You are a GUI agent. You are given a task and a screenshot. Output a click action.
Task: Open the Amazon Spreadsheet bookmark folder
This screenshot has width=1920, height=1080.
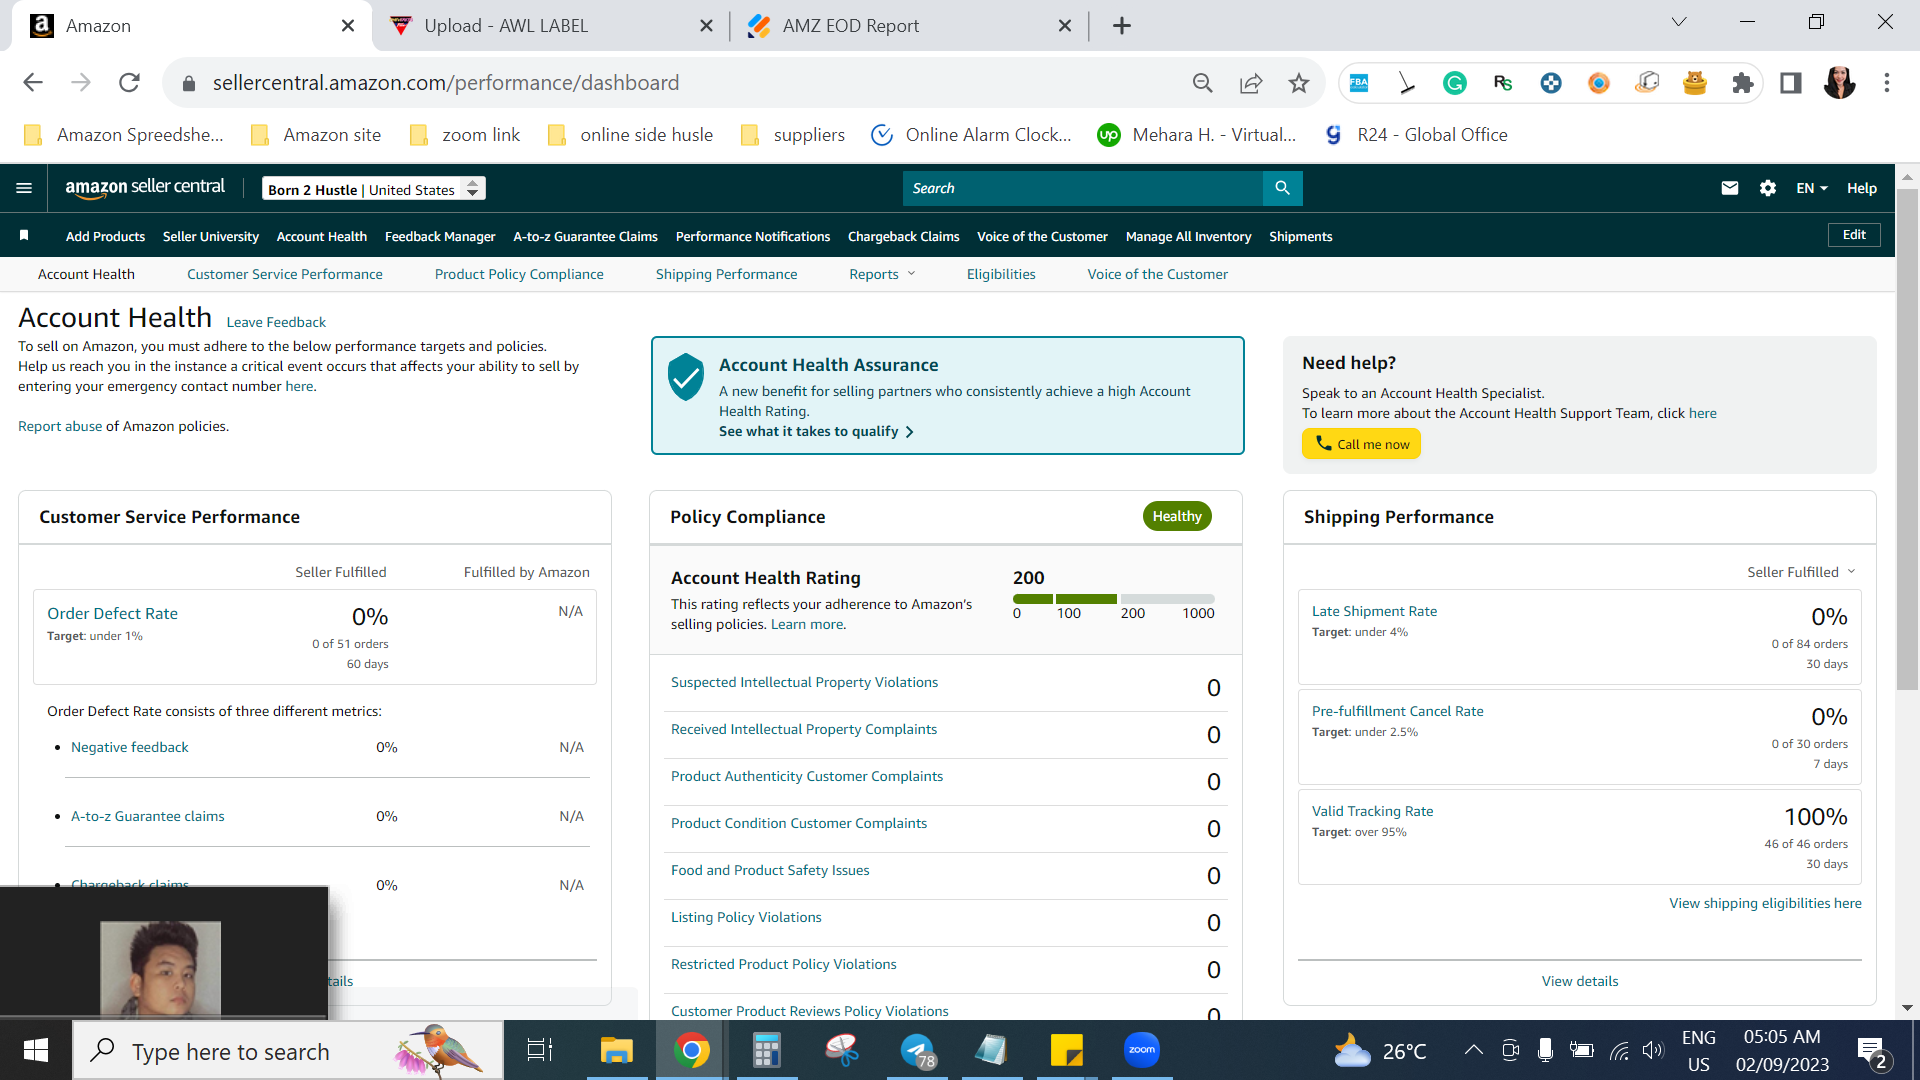click(124, 135)
